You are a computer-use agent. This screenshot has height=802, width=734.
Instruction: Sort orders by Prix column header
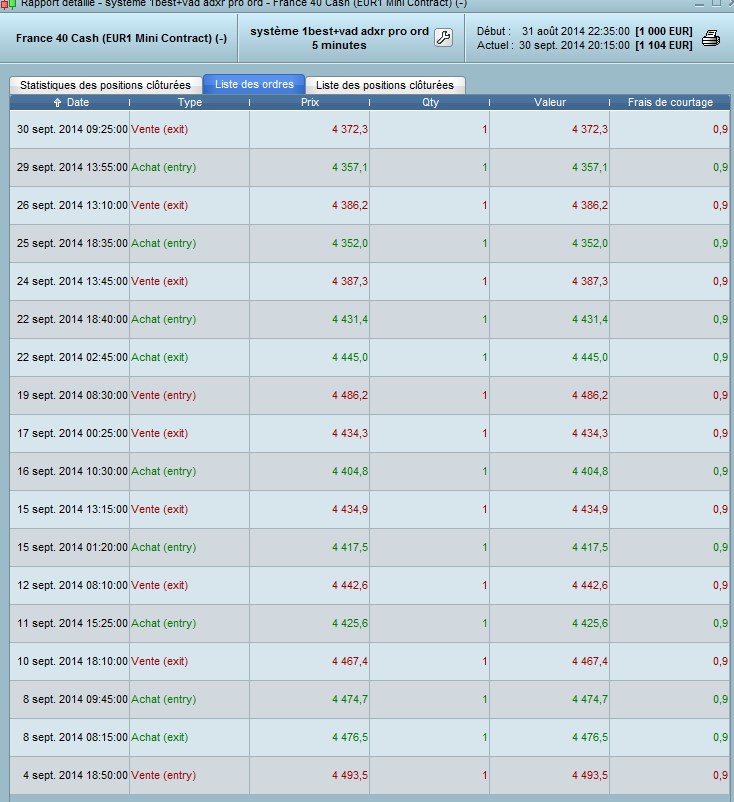click(309, 102)
